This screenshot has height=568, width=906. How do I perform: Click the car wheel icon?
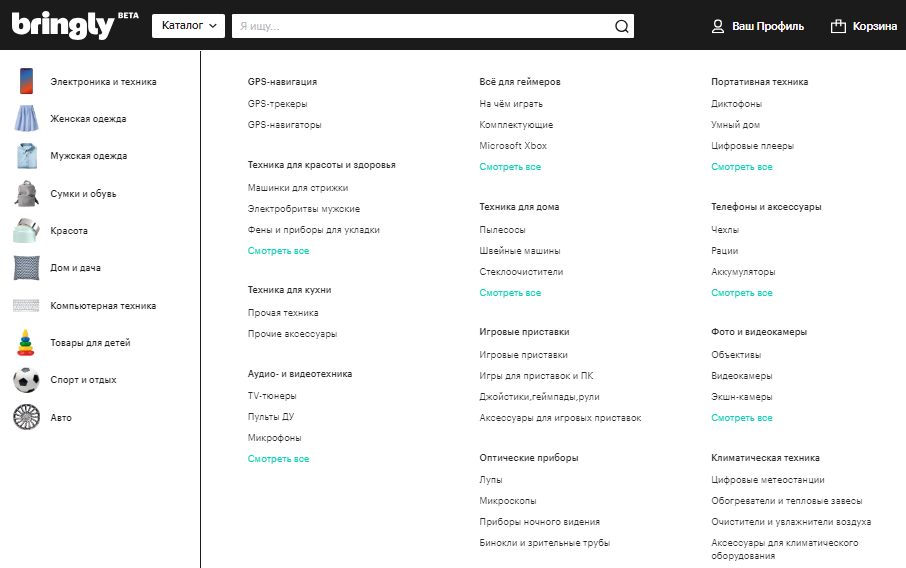(x=27, y=417)
